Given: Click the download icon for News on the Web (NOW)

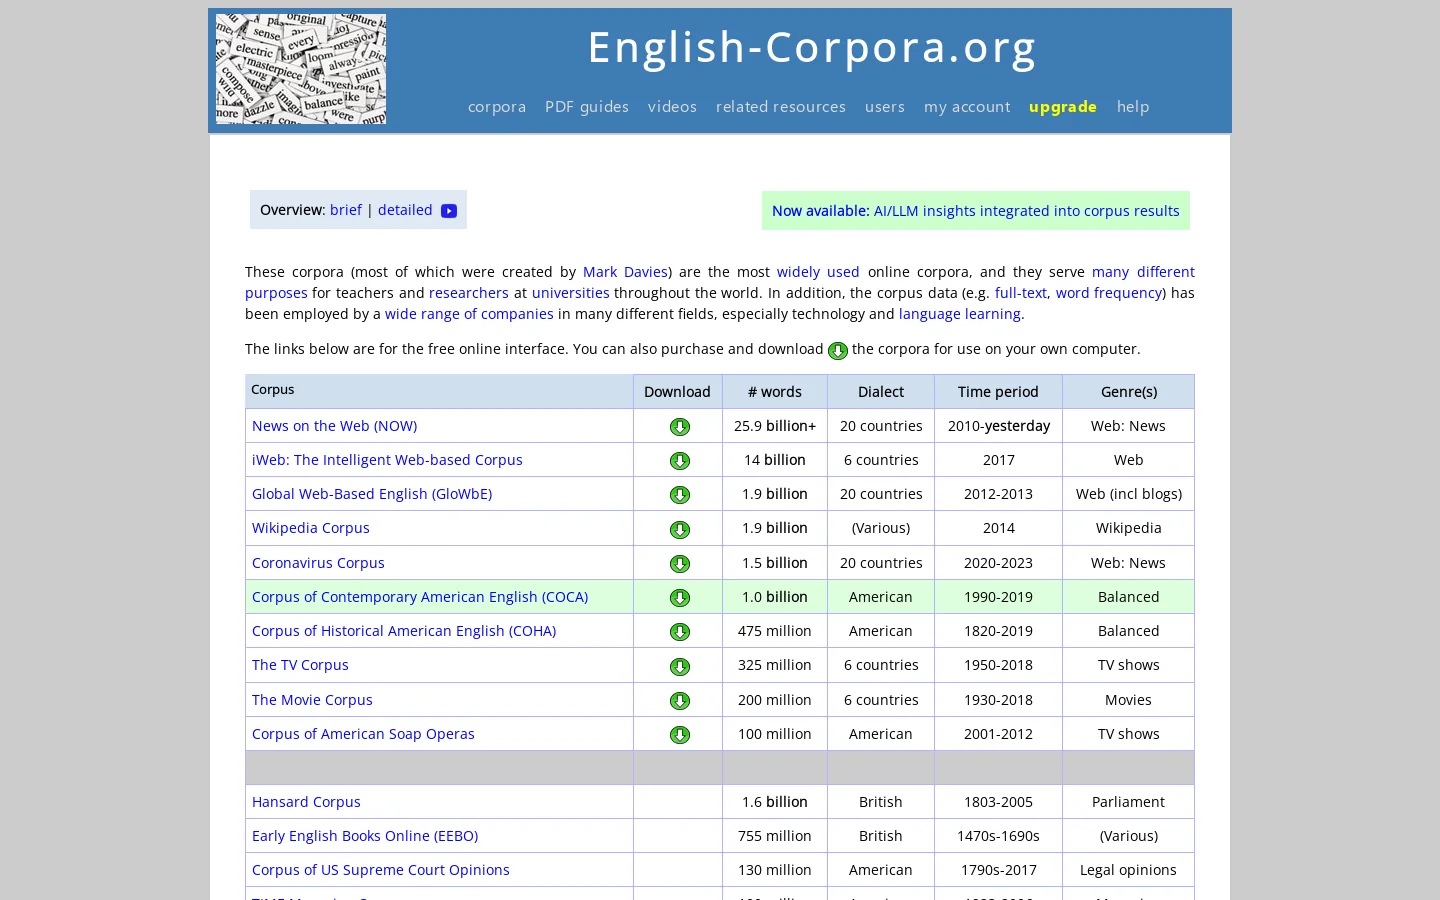Looking at the screenshot, I should coord(680,427).
